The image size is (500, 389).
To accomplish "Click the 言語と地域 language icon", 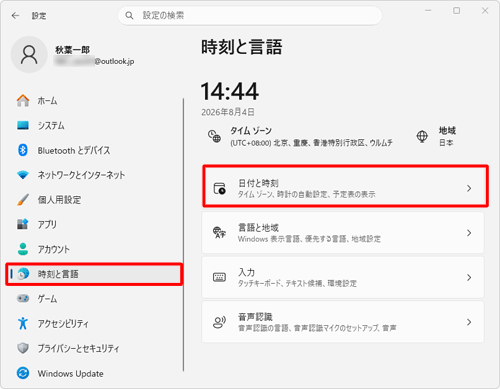I will (219, 232).
